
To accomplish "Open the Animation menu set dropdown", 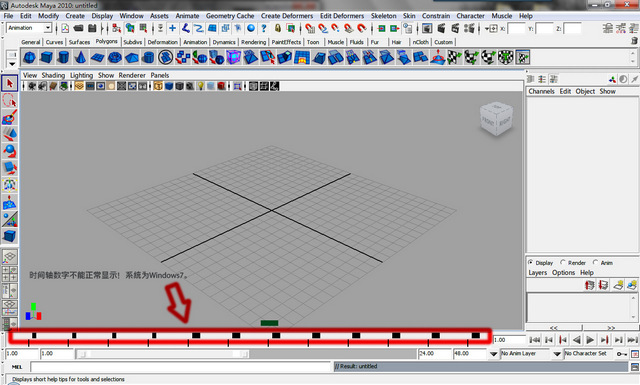I will [x=29, y=28].
